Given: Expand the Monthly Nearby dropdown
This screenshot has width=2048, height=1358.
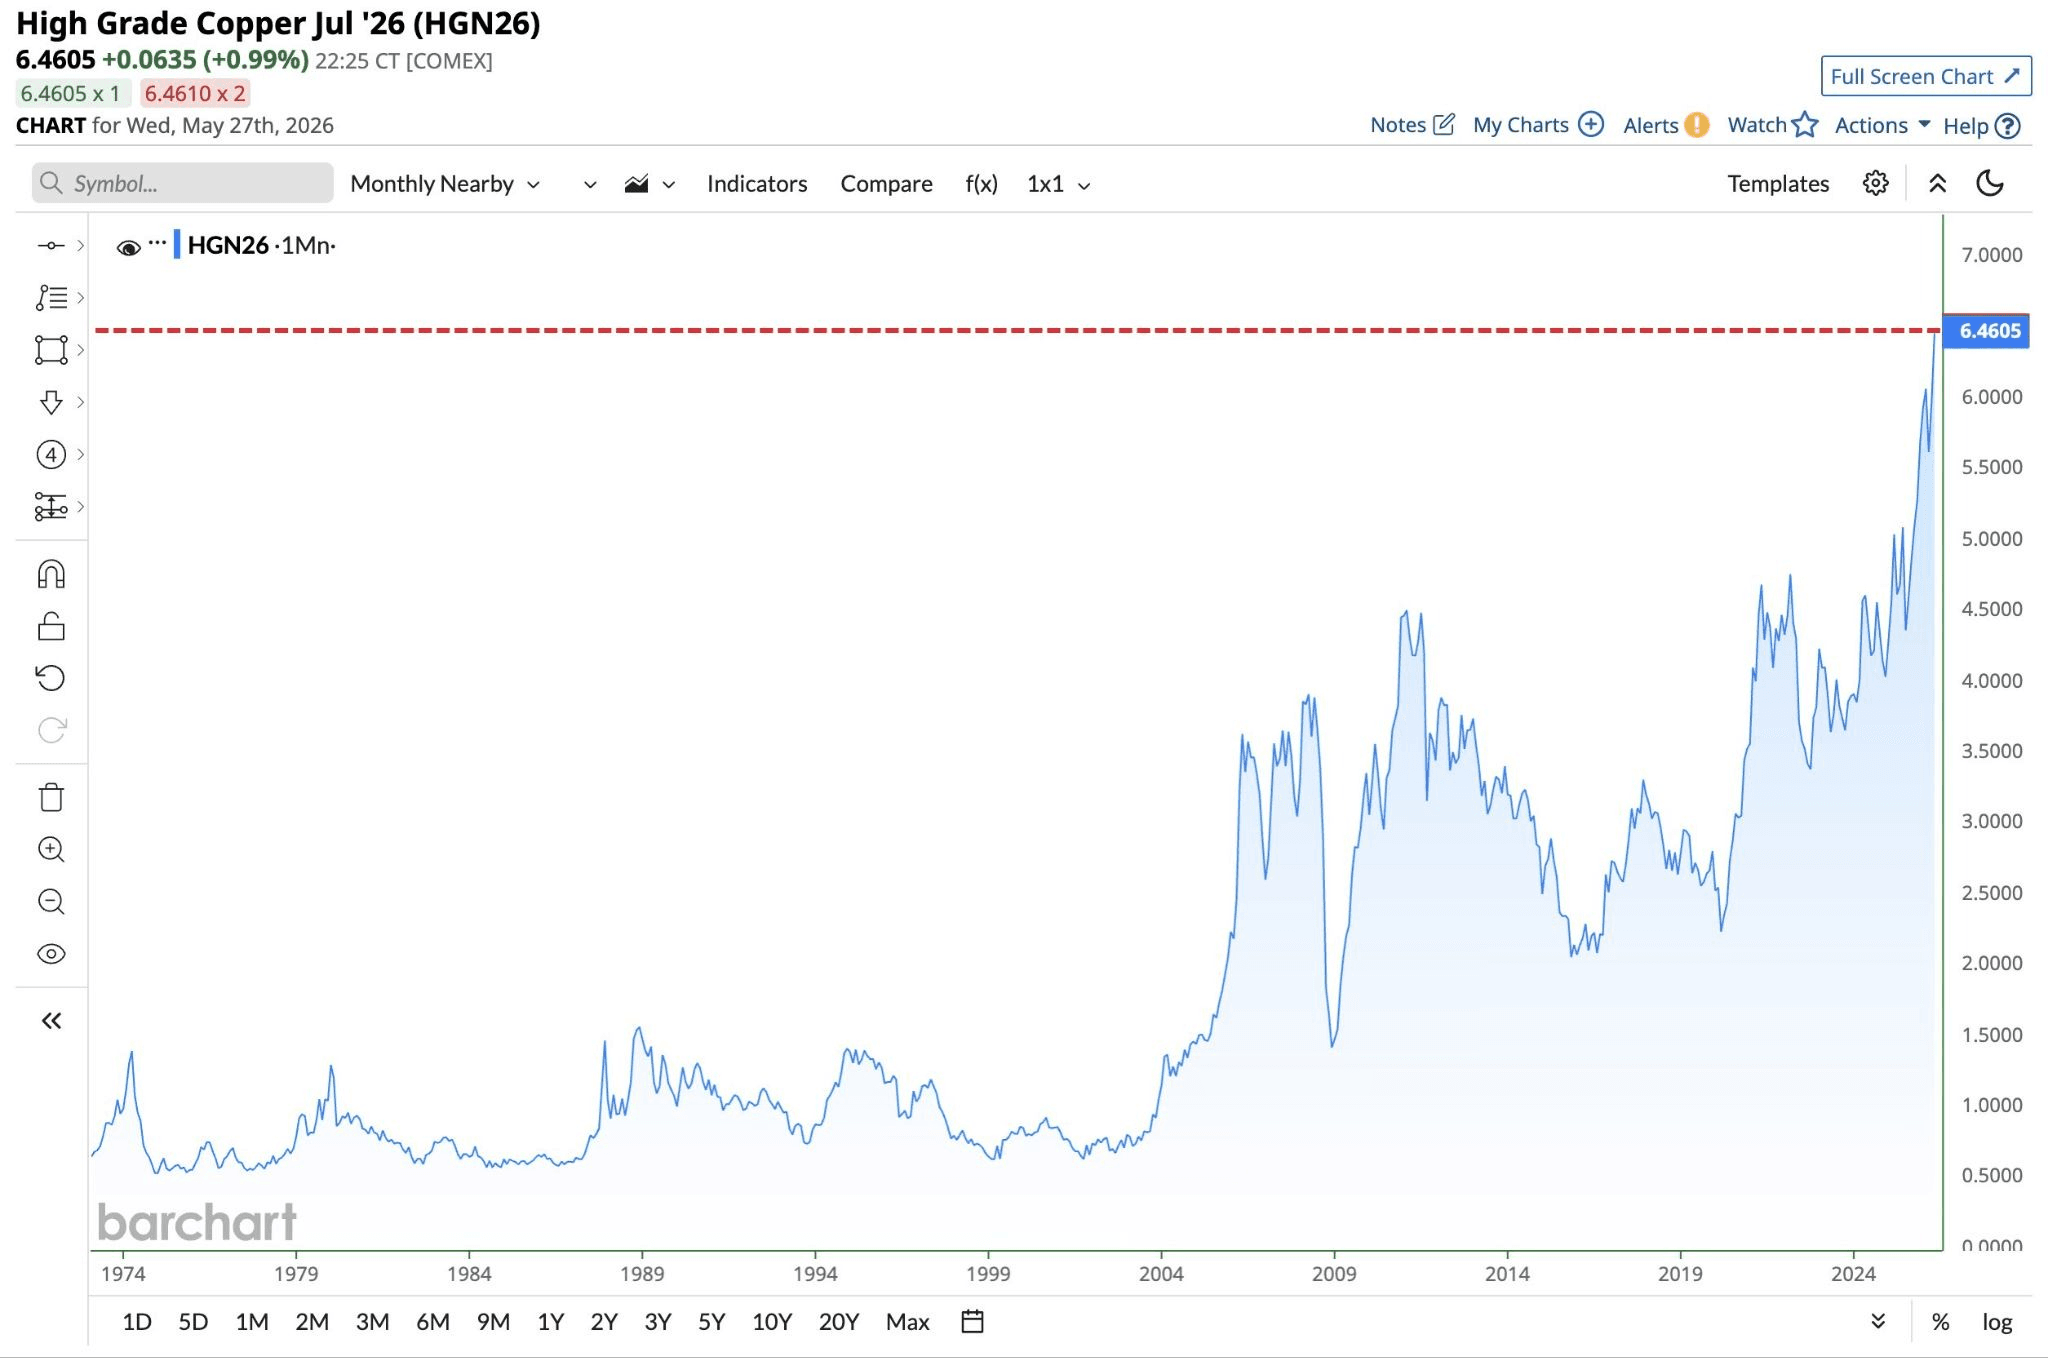Looking at the screenshot, I should [445, 184].
